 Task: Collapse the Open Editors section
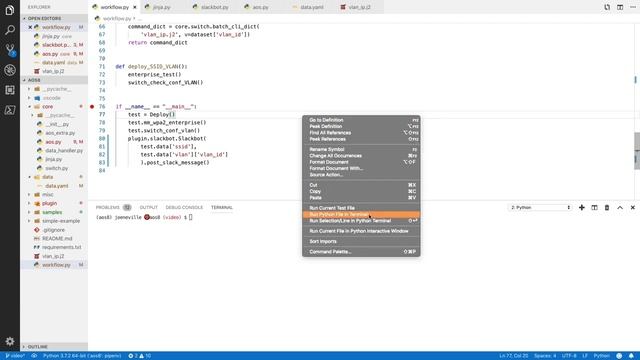click(x=54, y=18)
